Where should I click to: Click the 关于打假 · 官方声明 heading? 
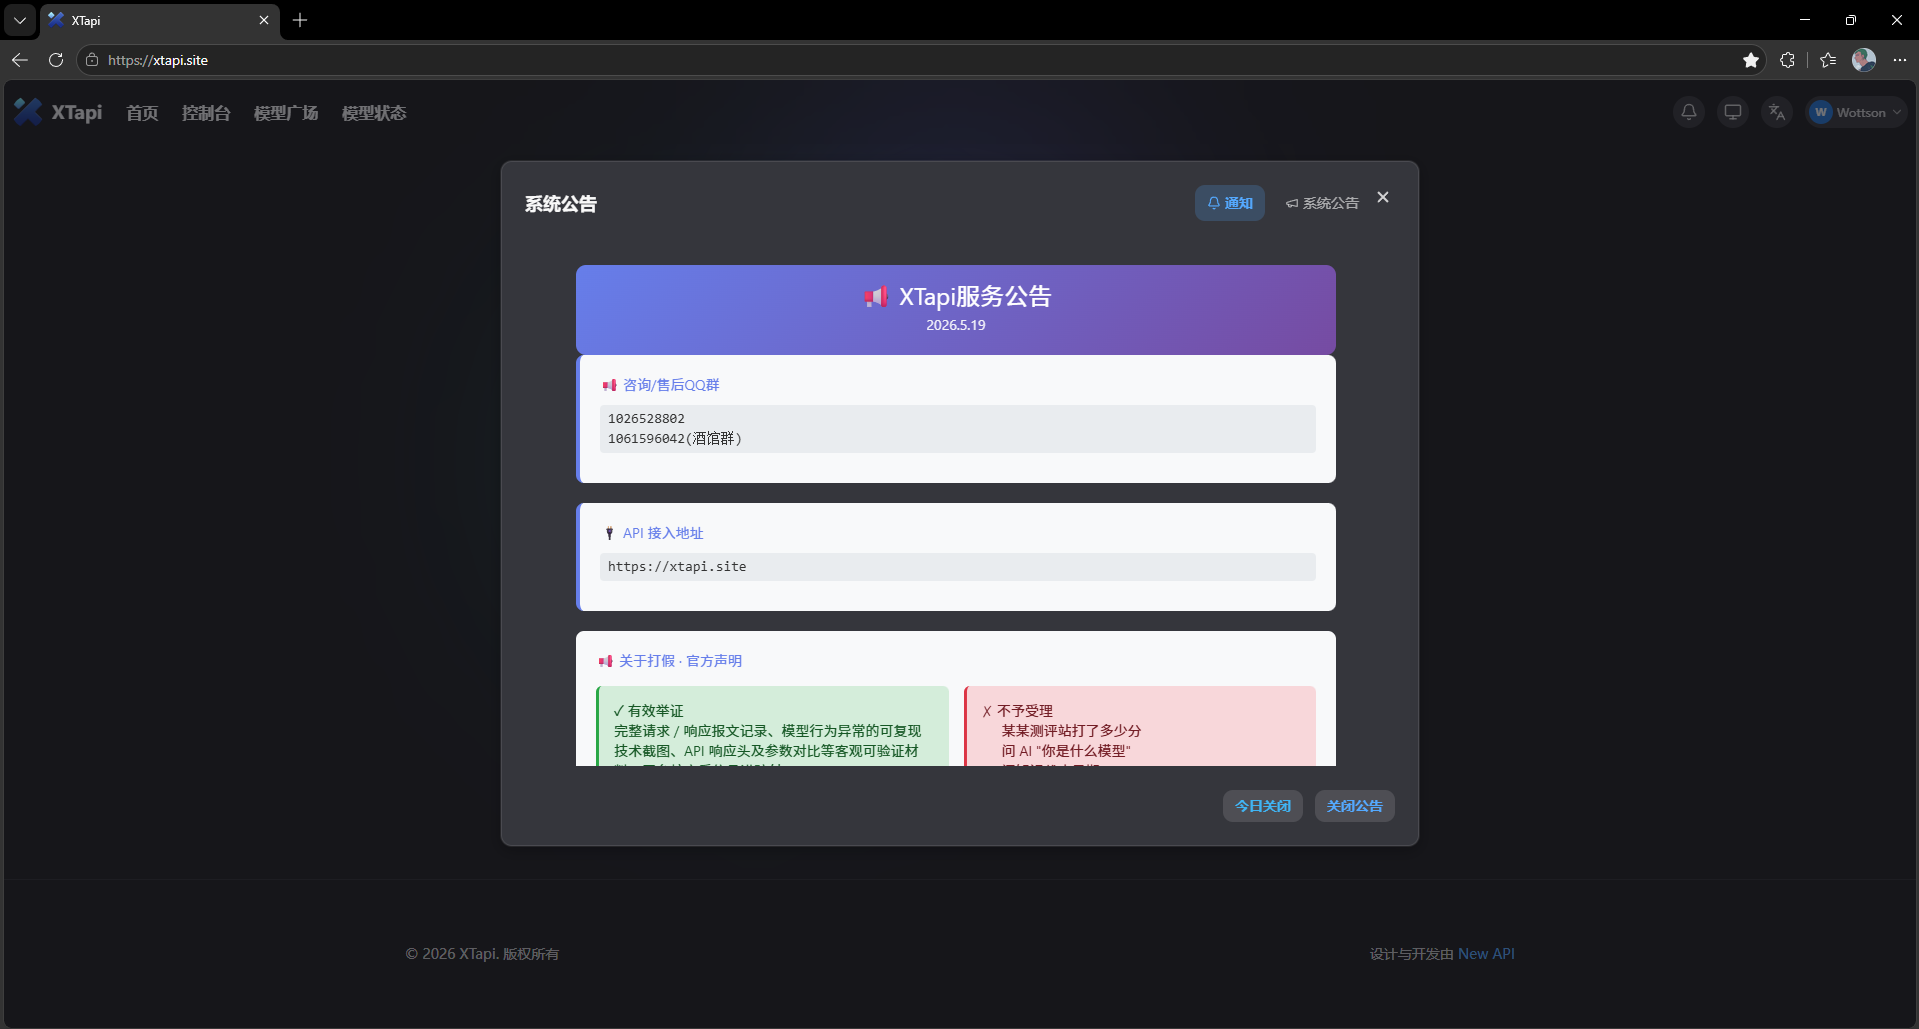click(680, 661)
